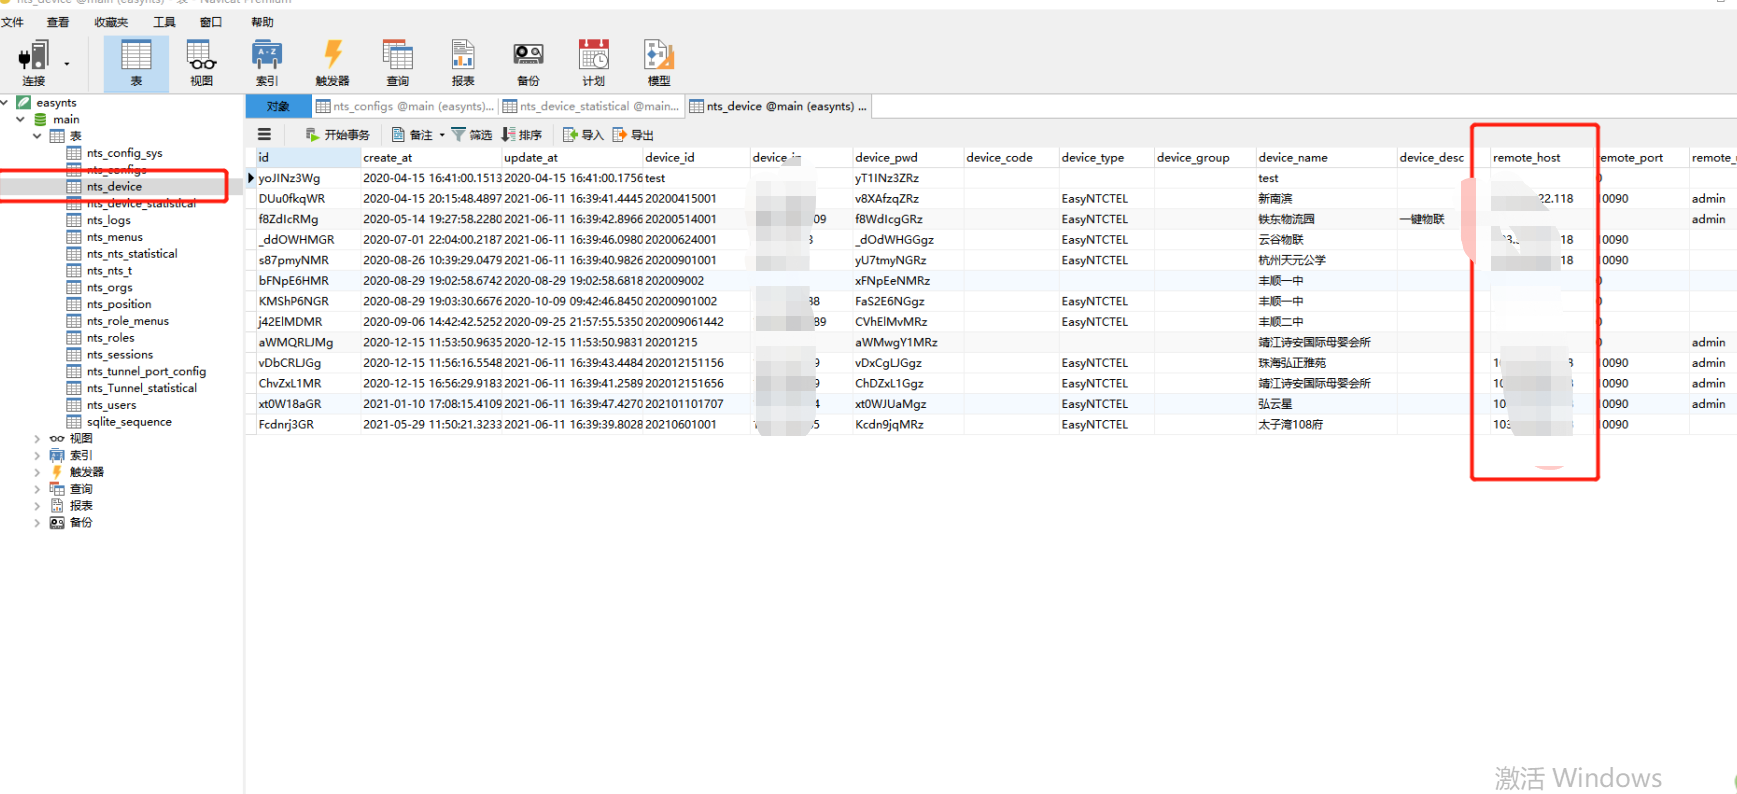Select the device name cell 杭州天元公学
This screenshot has height=794, width=1737.
1326,260
